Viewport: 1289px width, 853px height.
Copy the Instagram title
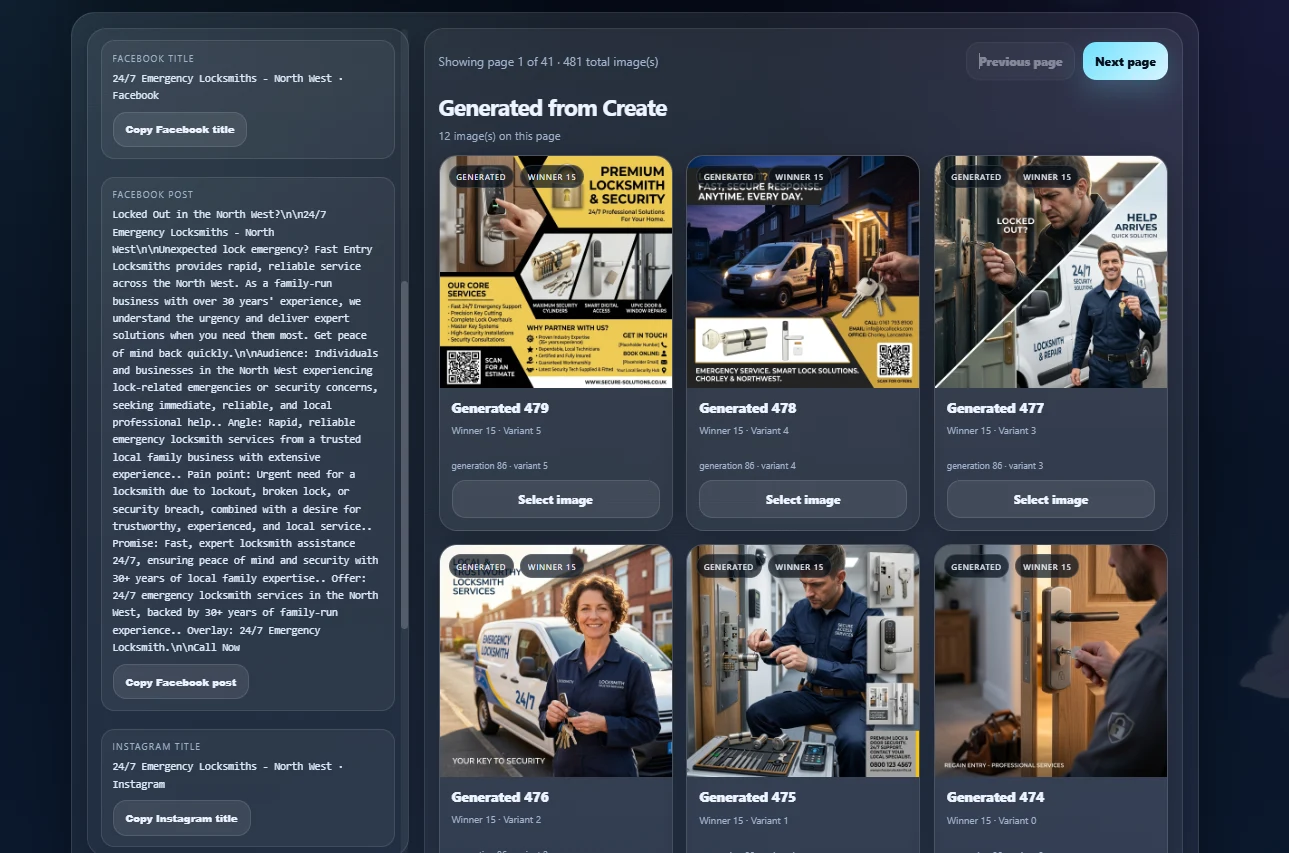[182, 818]
